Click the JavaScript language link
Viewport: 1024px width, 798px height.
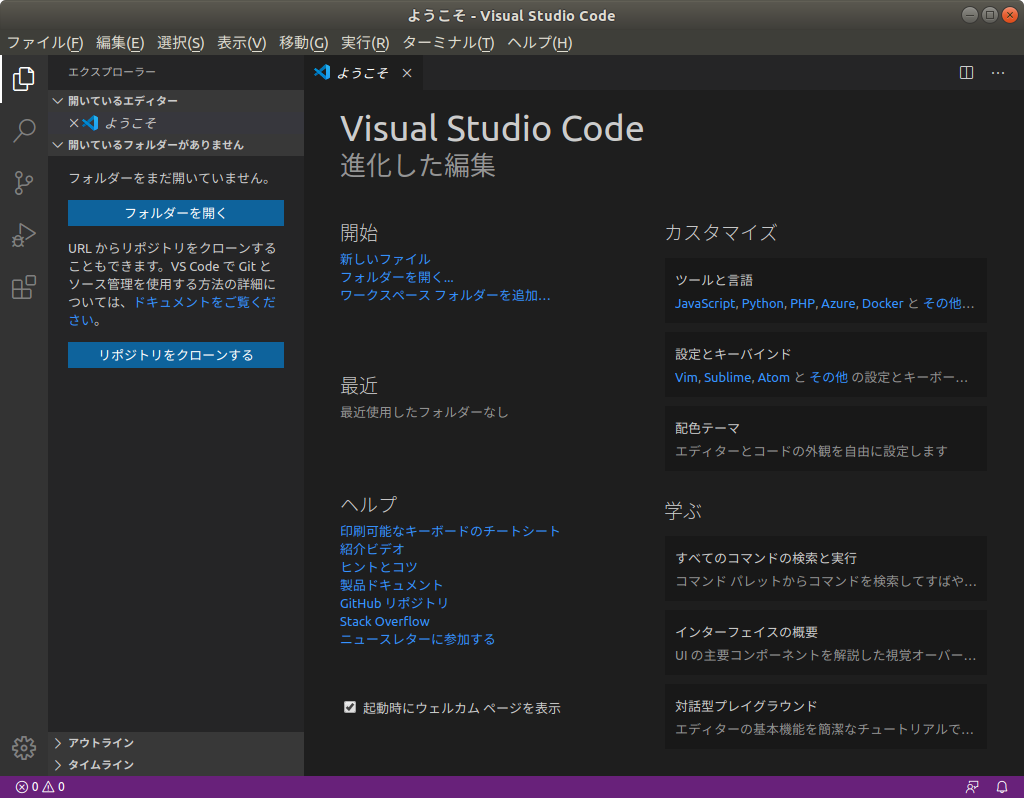tap(705, 304)
